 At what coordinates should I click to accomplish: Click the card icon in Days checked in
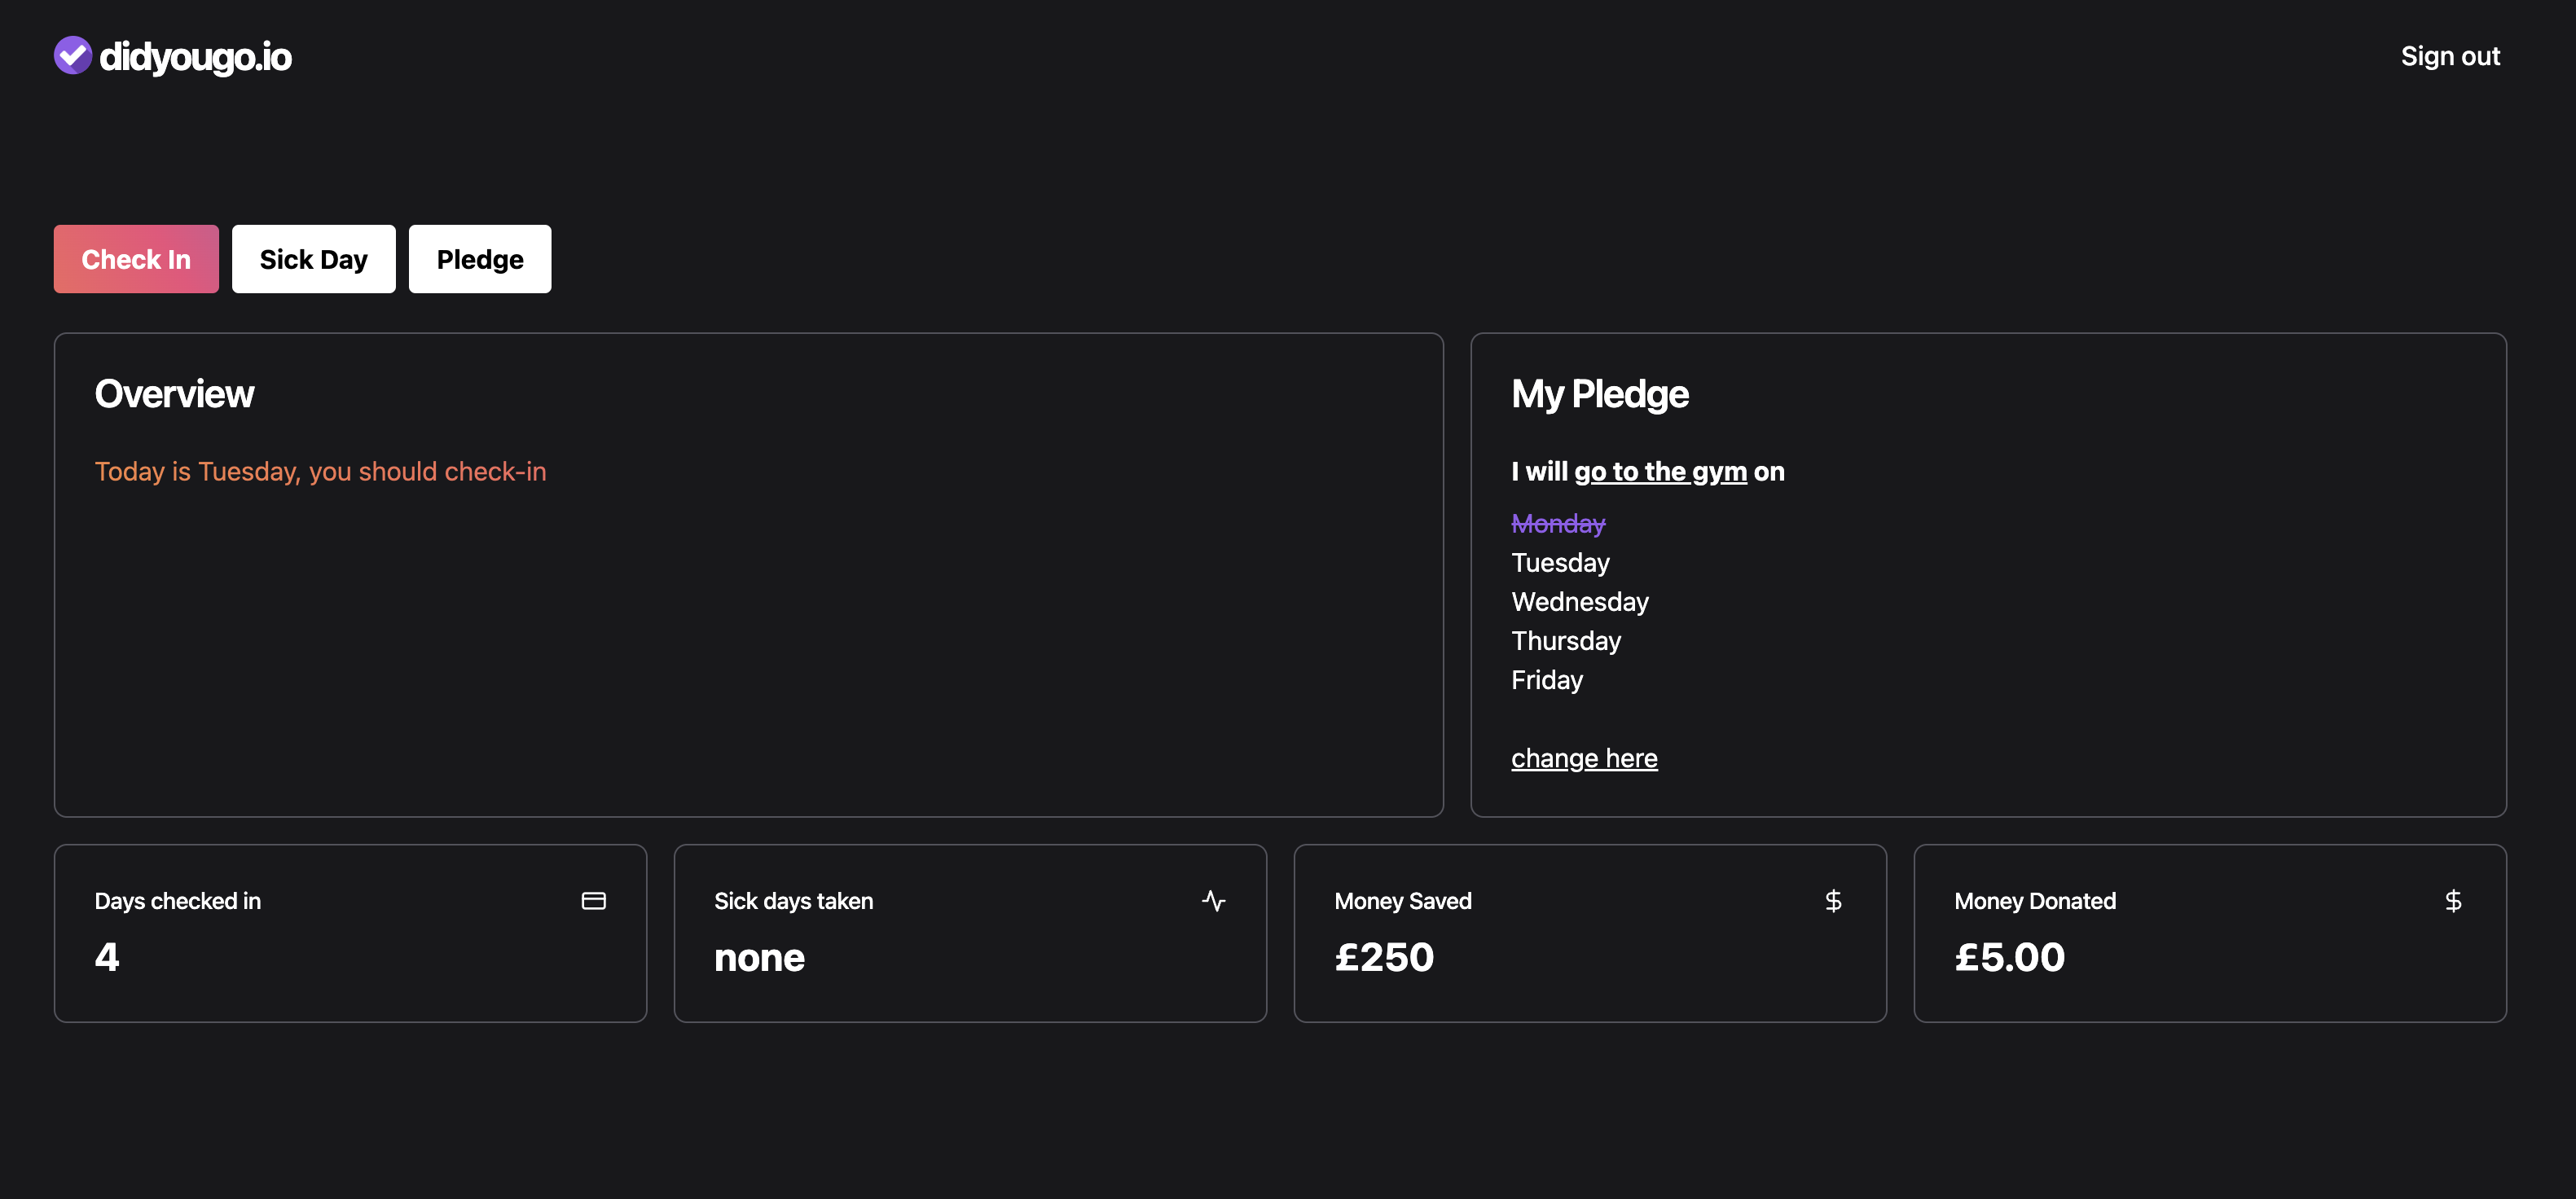[x=593, y=901]
